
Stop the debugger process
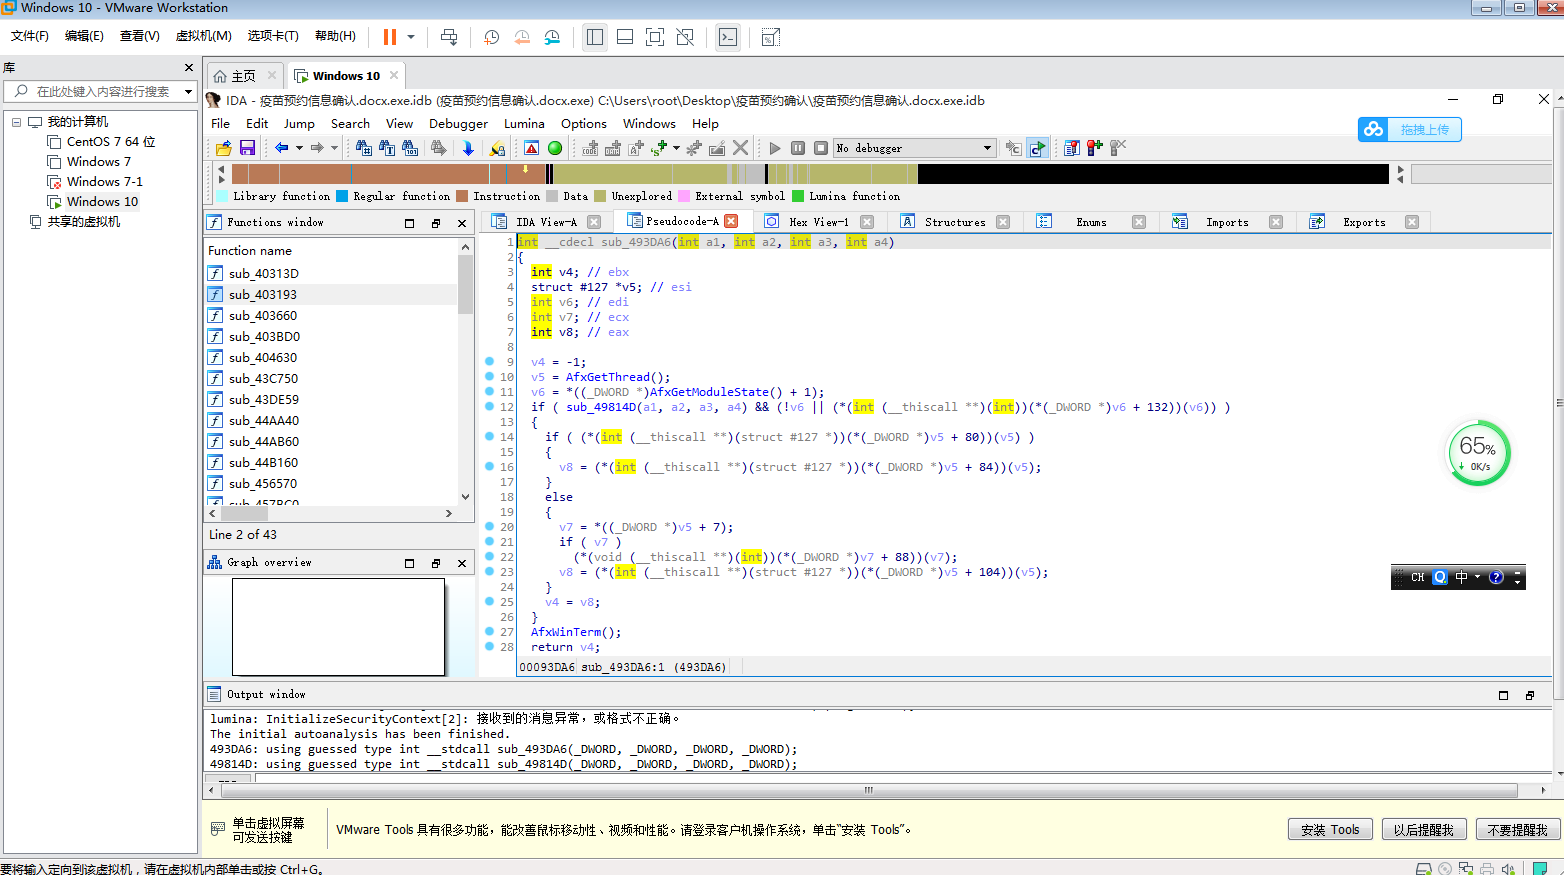(x=821, y=148)
